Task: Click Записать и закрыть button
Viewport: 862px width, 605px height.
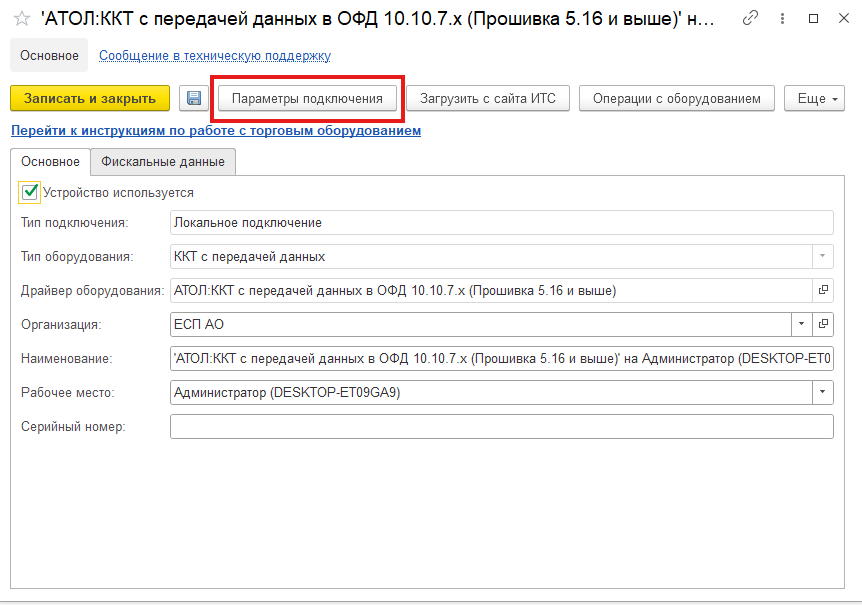Action: click(x=90, y=98)
